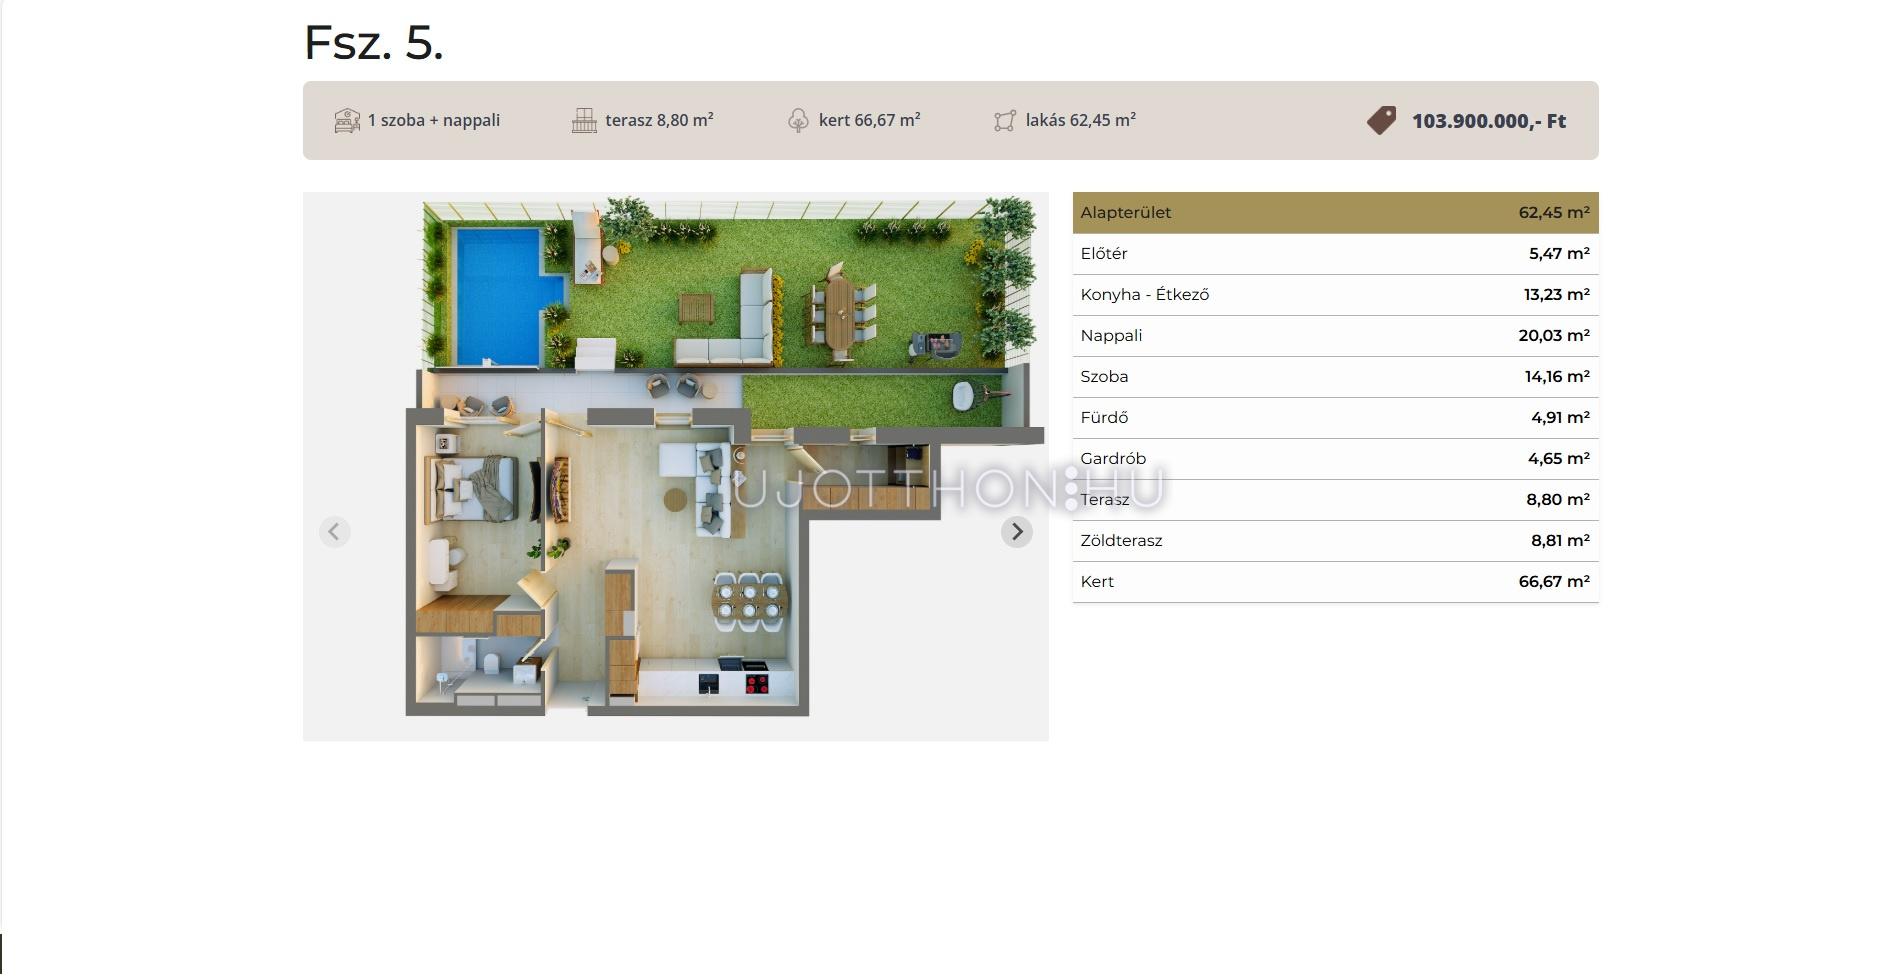The width and height of the screenshot is (1896, 977).
Task: Click the garden tree icon
Action: pos(798,121)
